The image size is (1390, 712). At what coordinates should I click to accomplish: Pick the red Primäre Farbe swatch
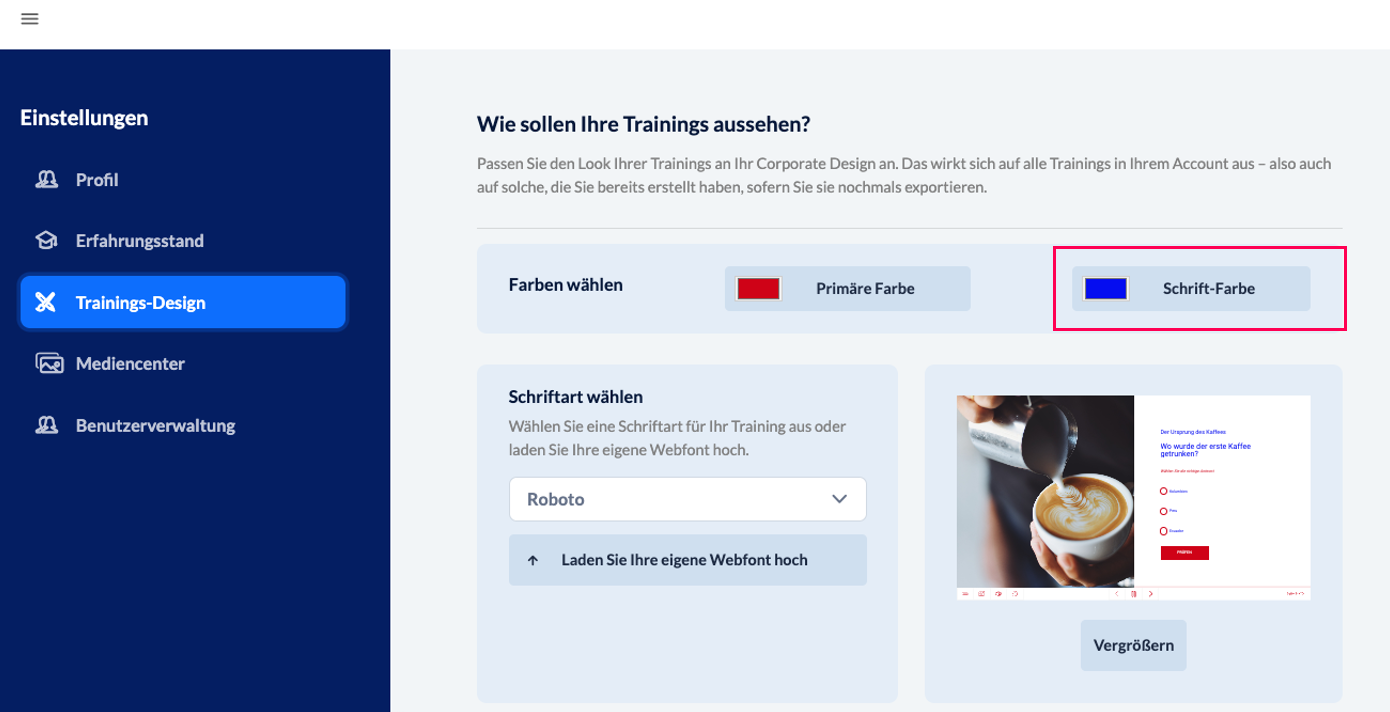tap(758, 289)
